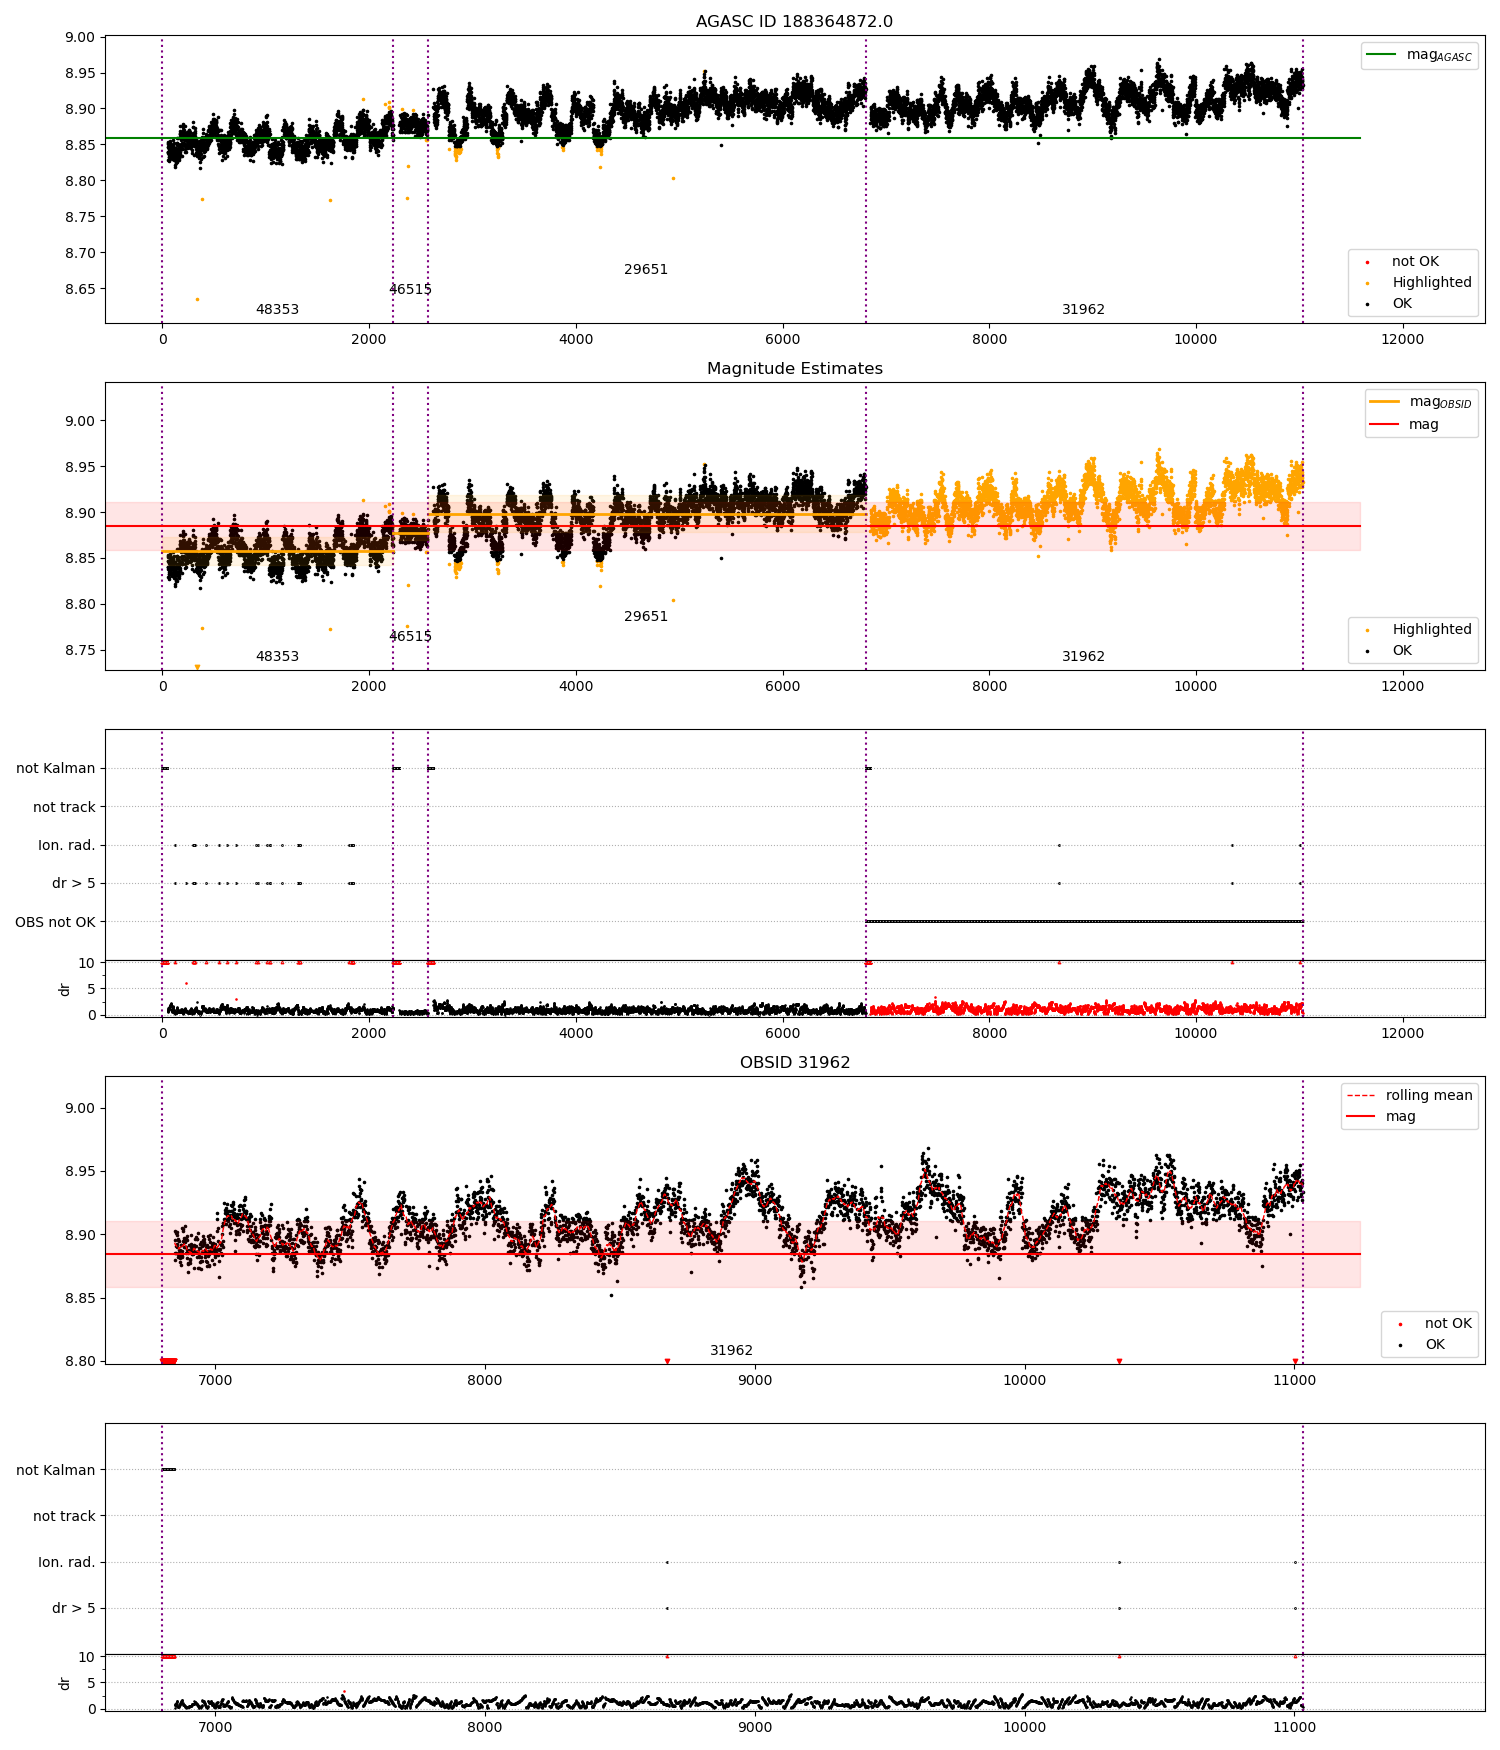Click y-tick '8.80' in OBSID 31962 plot
This screenshot has width=1500, height=1750.
click(x=79, y=1361)
